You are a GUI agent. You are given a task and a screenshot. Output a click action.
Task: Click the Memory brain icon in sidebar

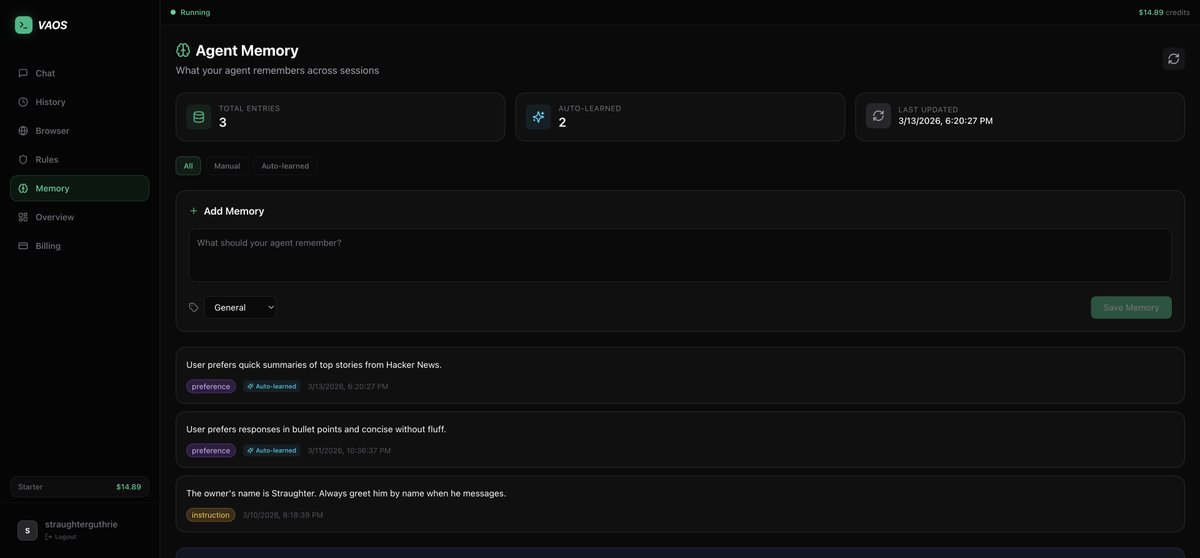23,188
